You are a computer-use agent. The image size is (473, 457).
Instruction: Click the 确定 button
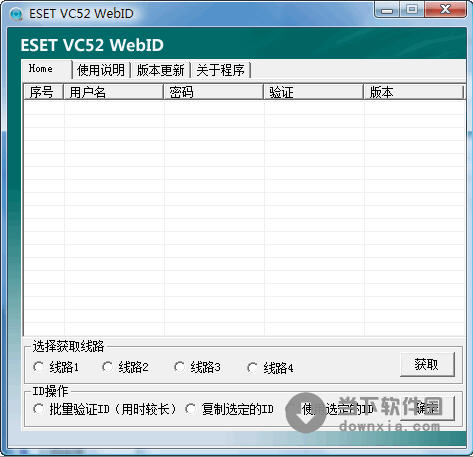[x=427, y=408]
